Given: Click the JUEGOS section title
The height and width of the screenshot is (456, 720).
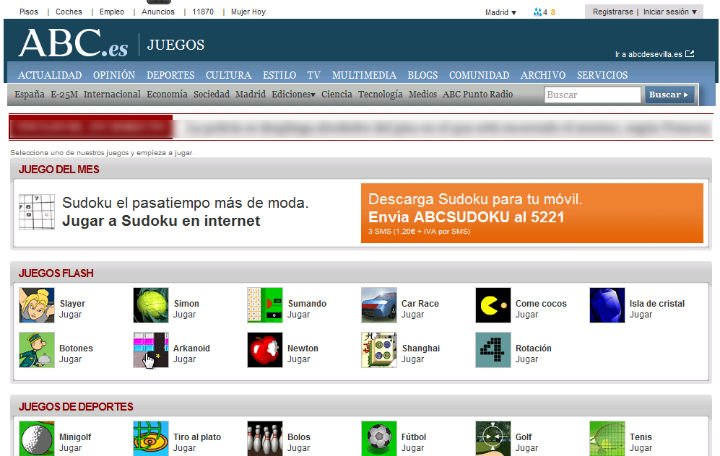Looking at the screenshot, I should (x=176, y=45).
